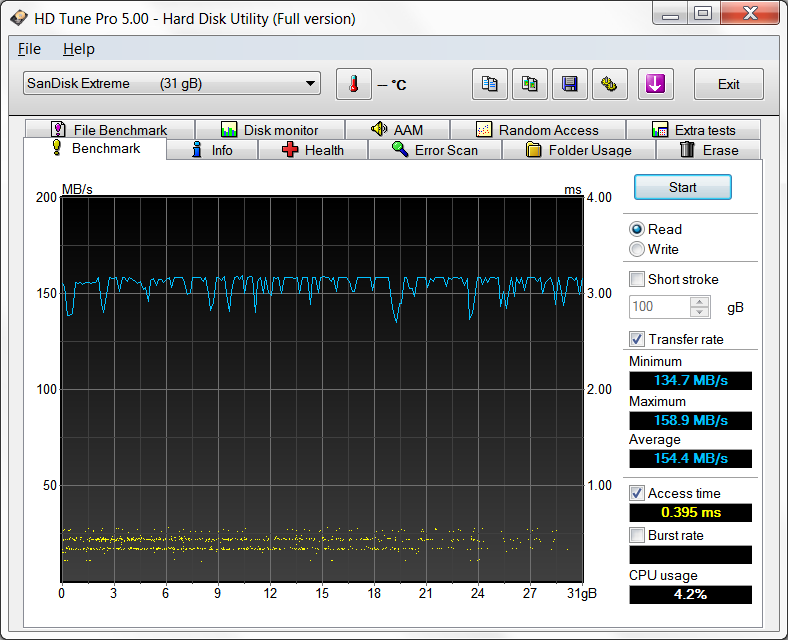
Task: Click the Minimum 134.7 MB/s value
Action: (691, 381)
